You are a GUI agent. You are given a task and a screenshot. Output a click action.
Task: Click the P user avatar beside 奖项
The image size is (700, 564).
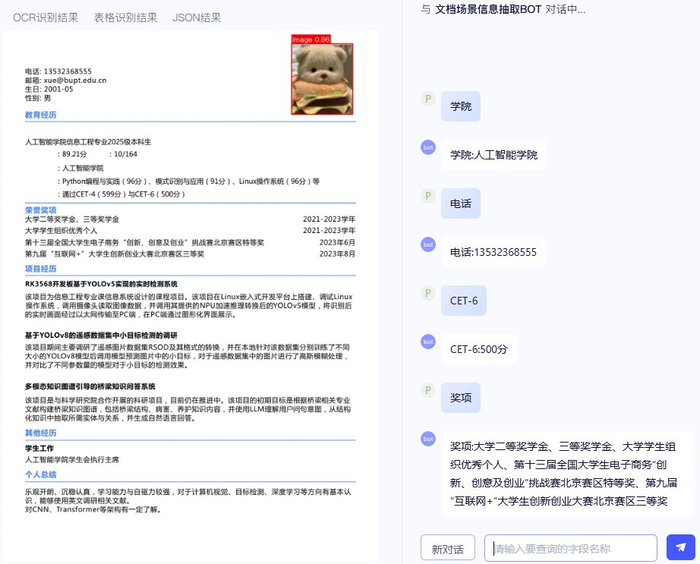(x=428, y=390)
